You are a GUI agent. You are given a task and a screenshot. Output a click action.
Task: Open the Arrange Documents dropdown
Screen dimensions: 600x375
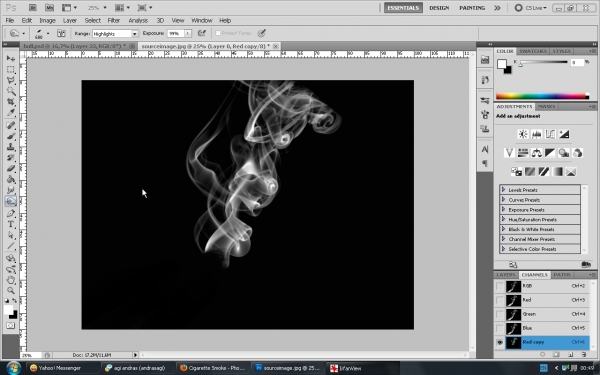tap(122, 8)
